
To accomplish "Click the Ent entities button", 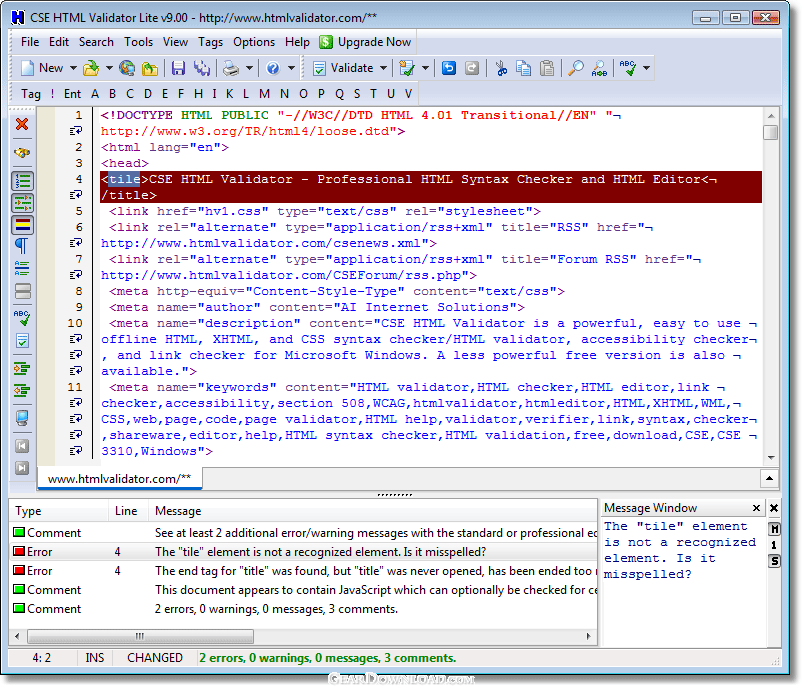I will point(72,94).
